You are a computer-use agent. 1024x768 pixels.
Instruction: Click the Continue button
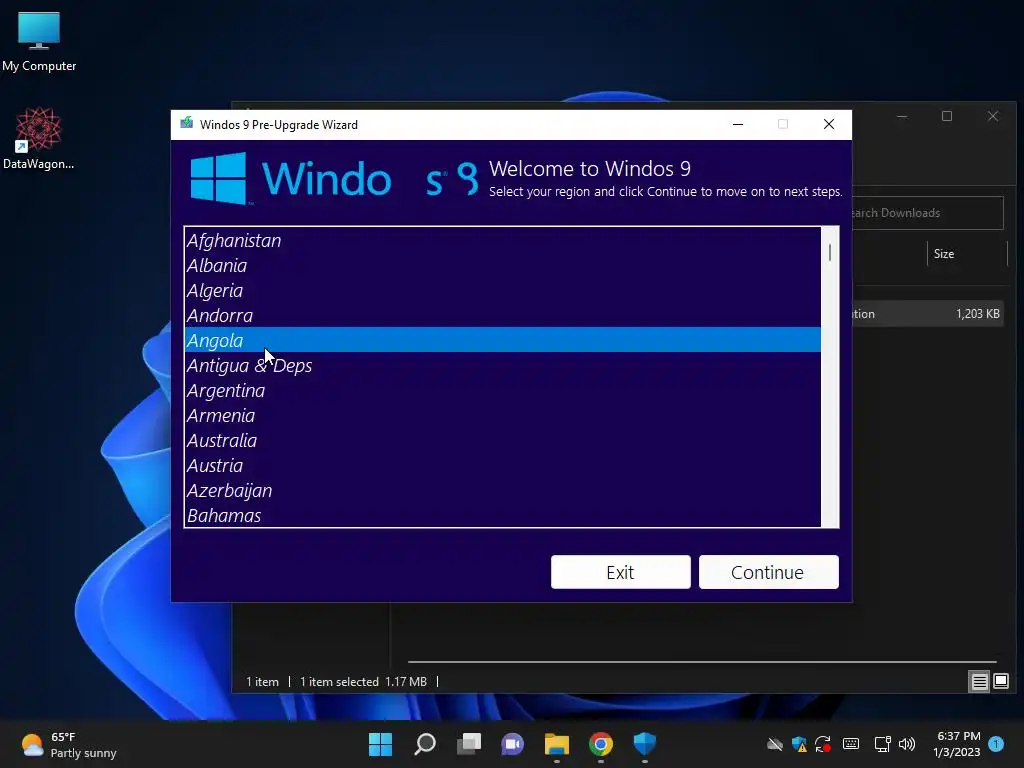click(x=769, y=572)
